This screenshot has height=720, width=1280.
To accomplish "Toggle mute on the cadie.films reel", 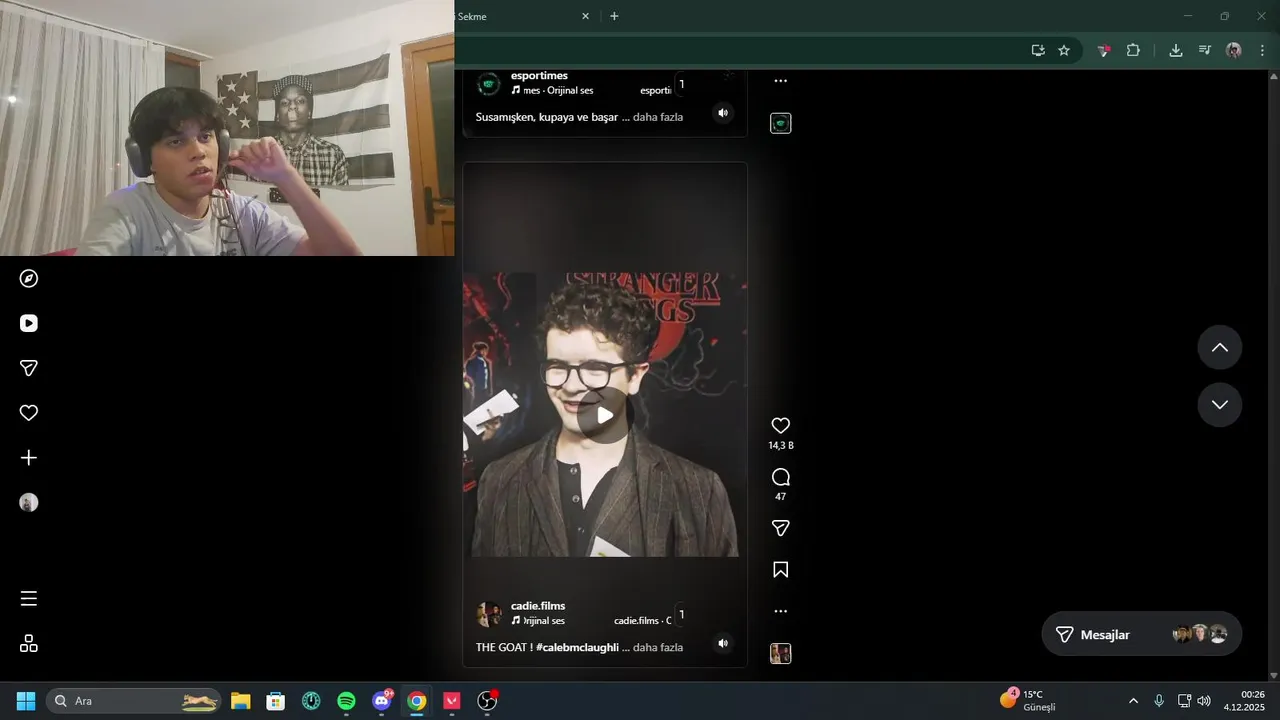I will pos(723,643).
